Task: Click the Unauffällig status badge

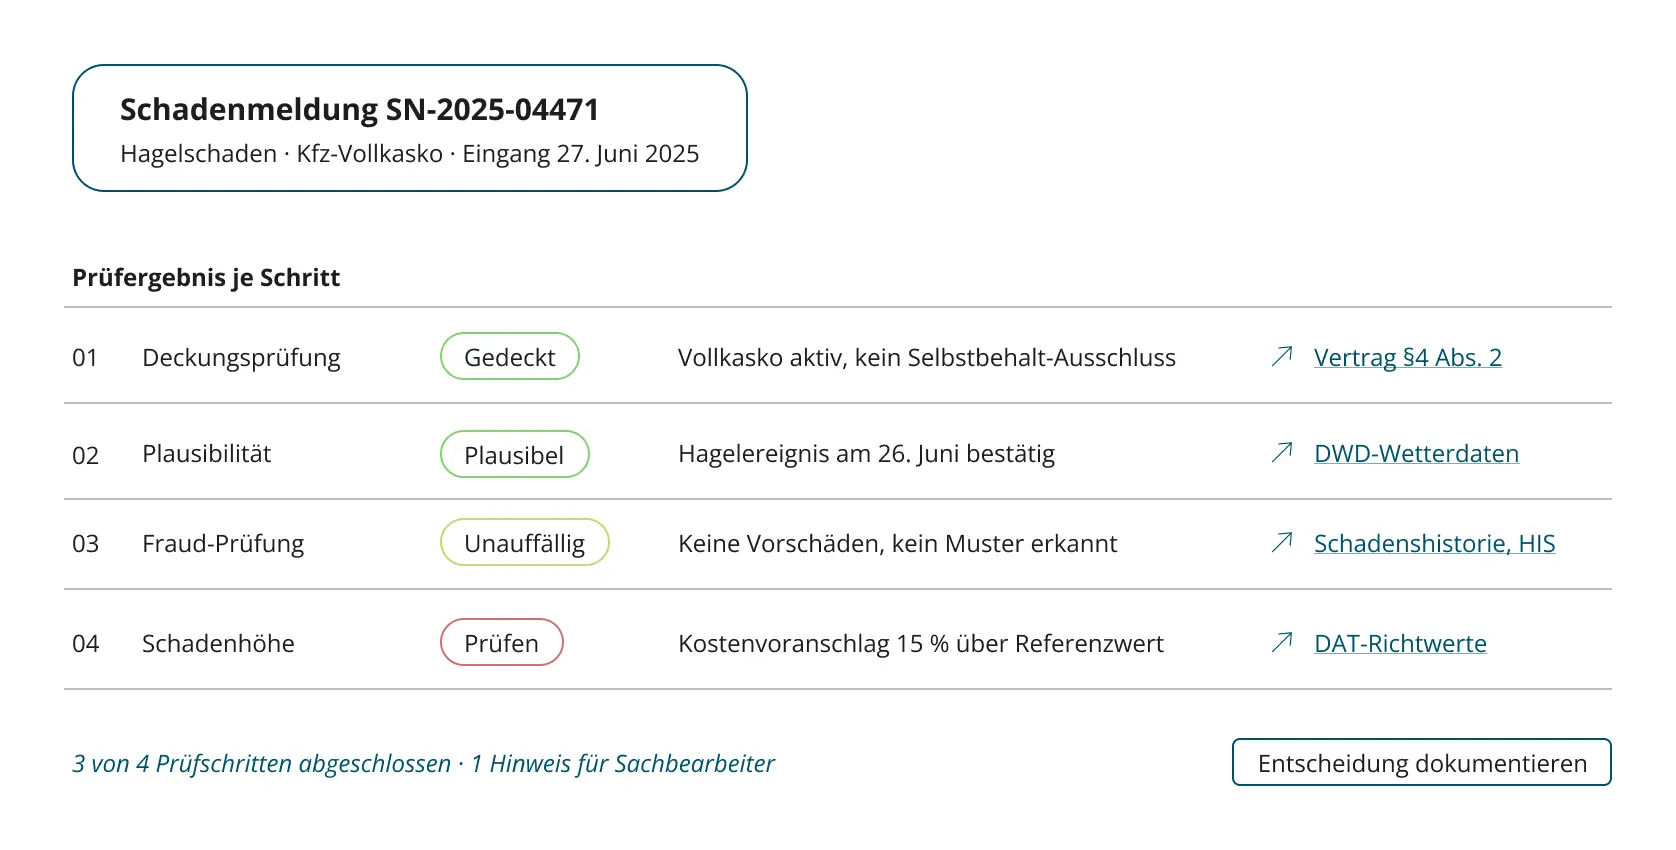Action: (x=525, y=542)
